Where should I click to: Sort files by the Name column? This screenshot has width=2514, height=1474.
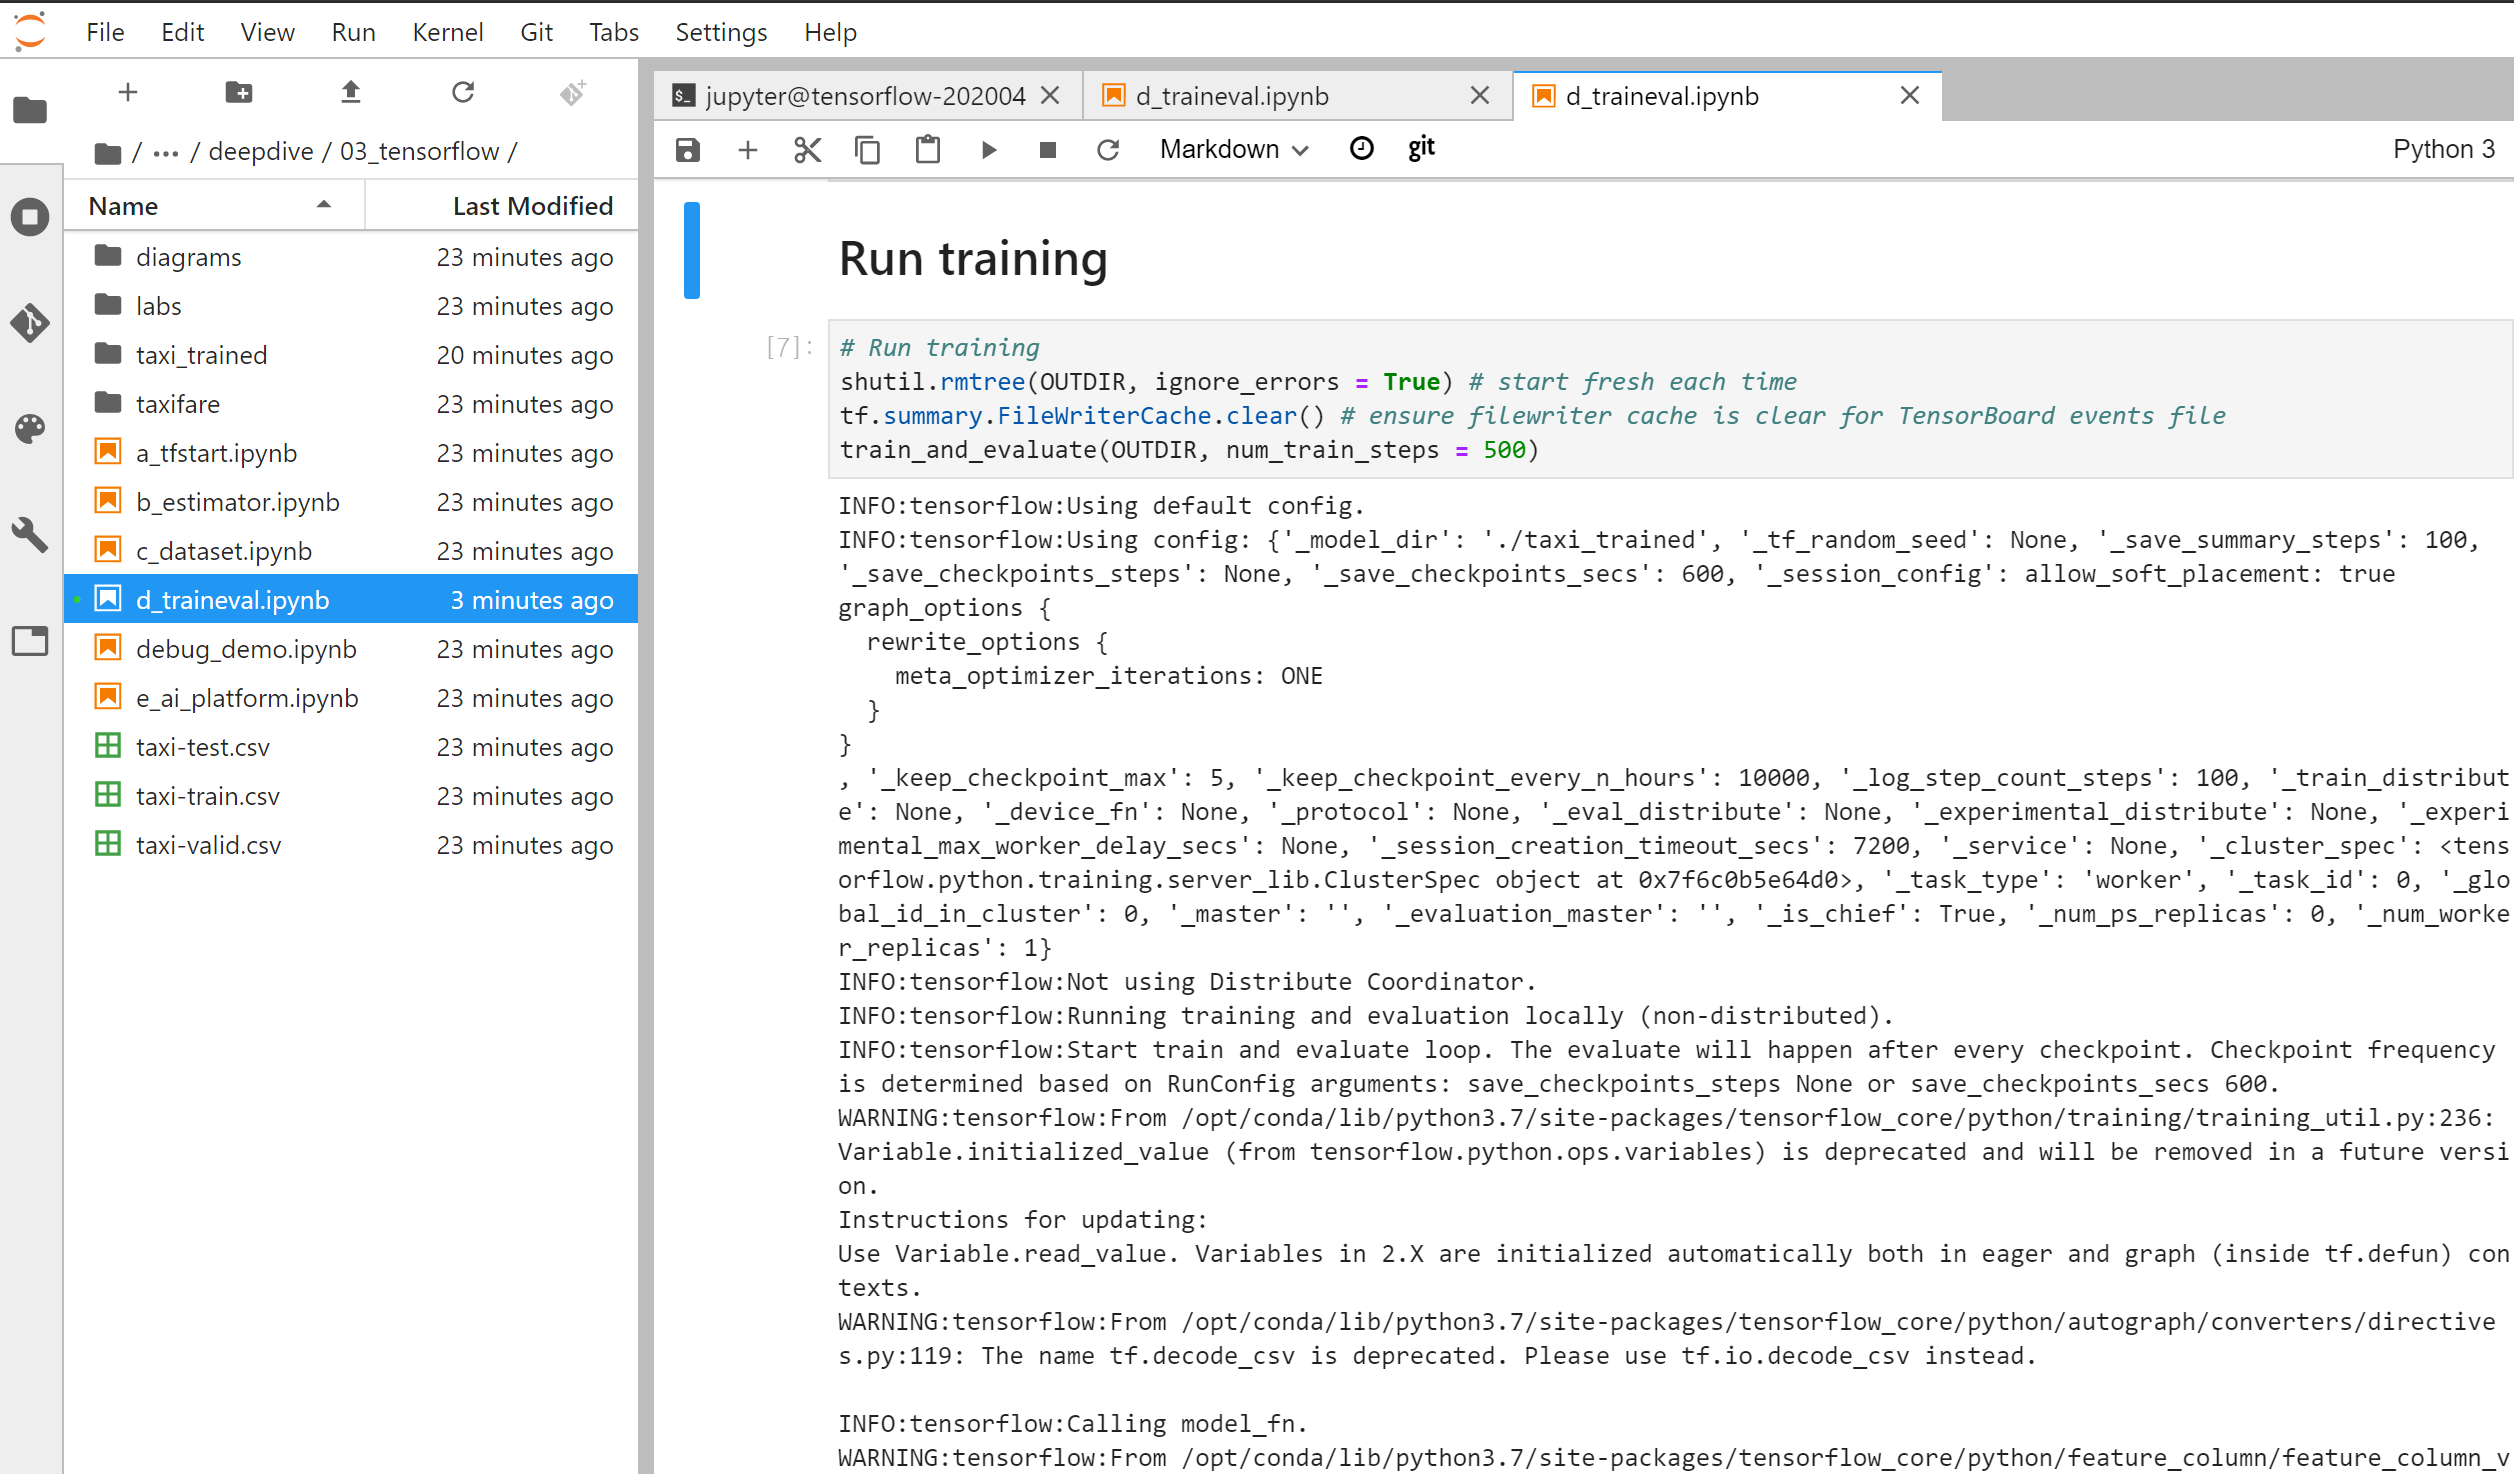tap(123, 206)
